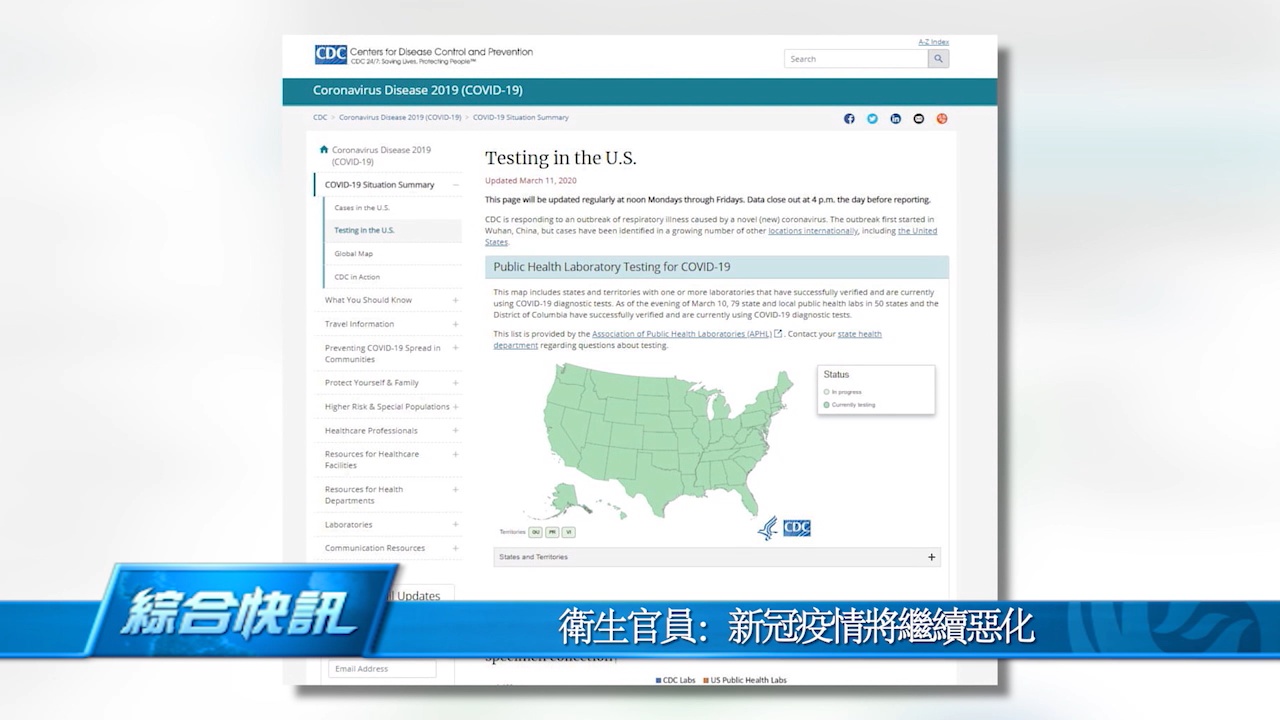This screenshot has height=720, width=1280.
Task: Click the Coronavirus Disease 2019 teal banner title
Action: (418, 91)
